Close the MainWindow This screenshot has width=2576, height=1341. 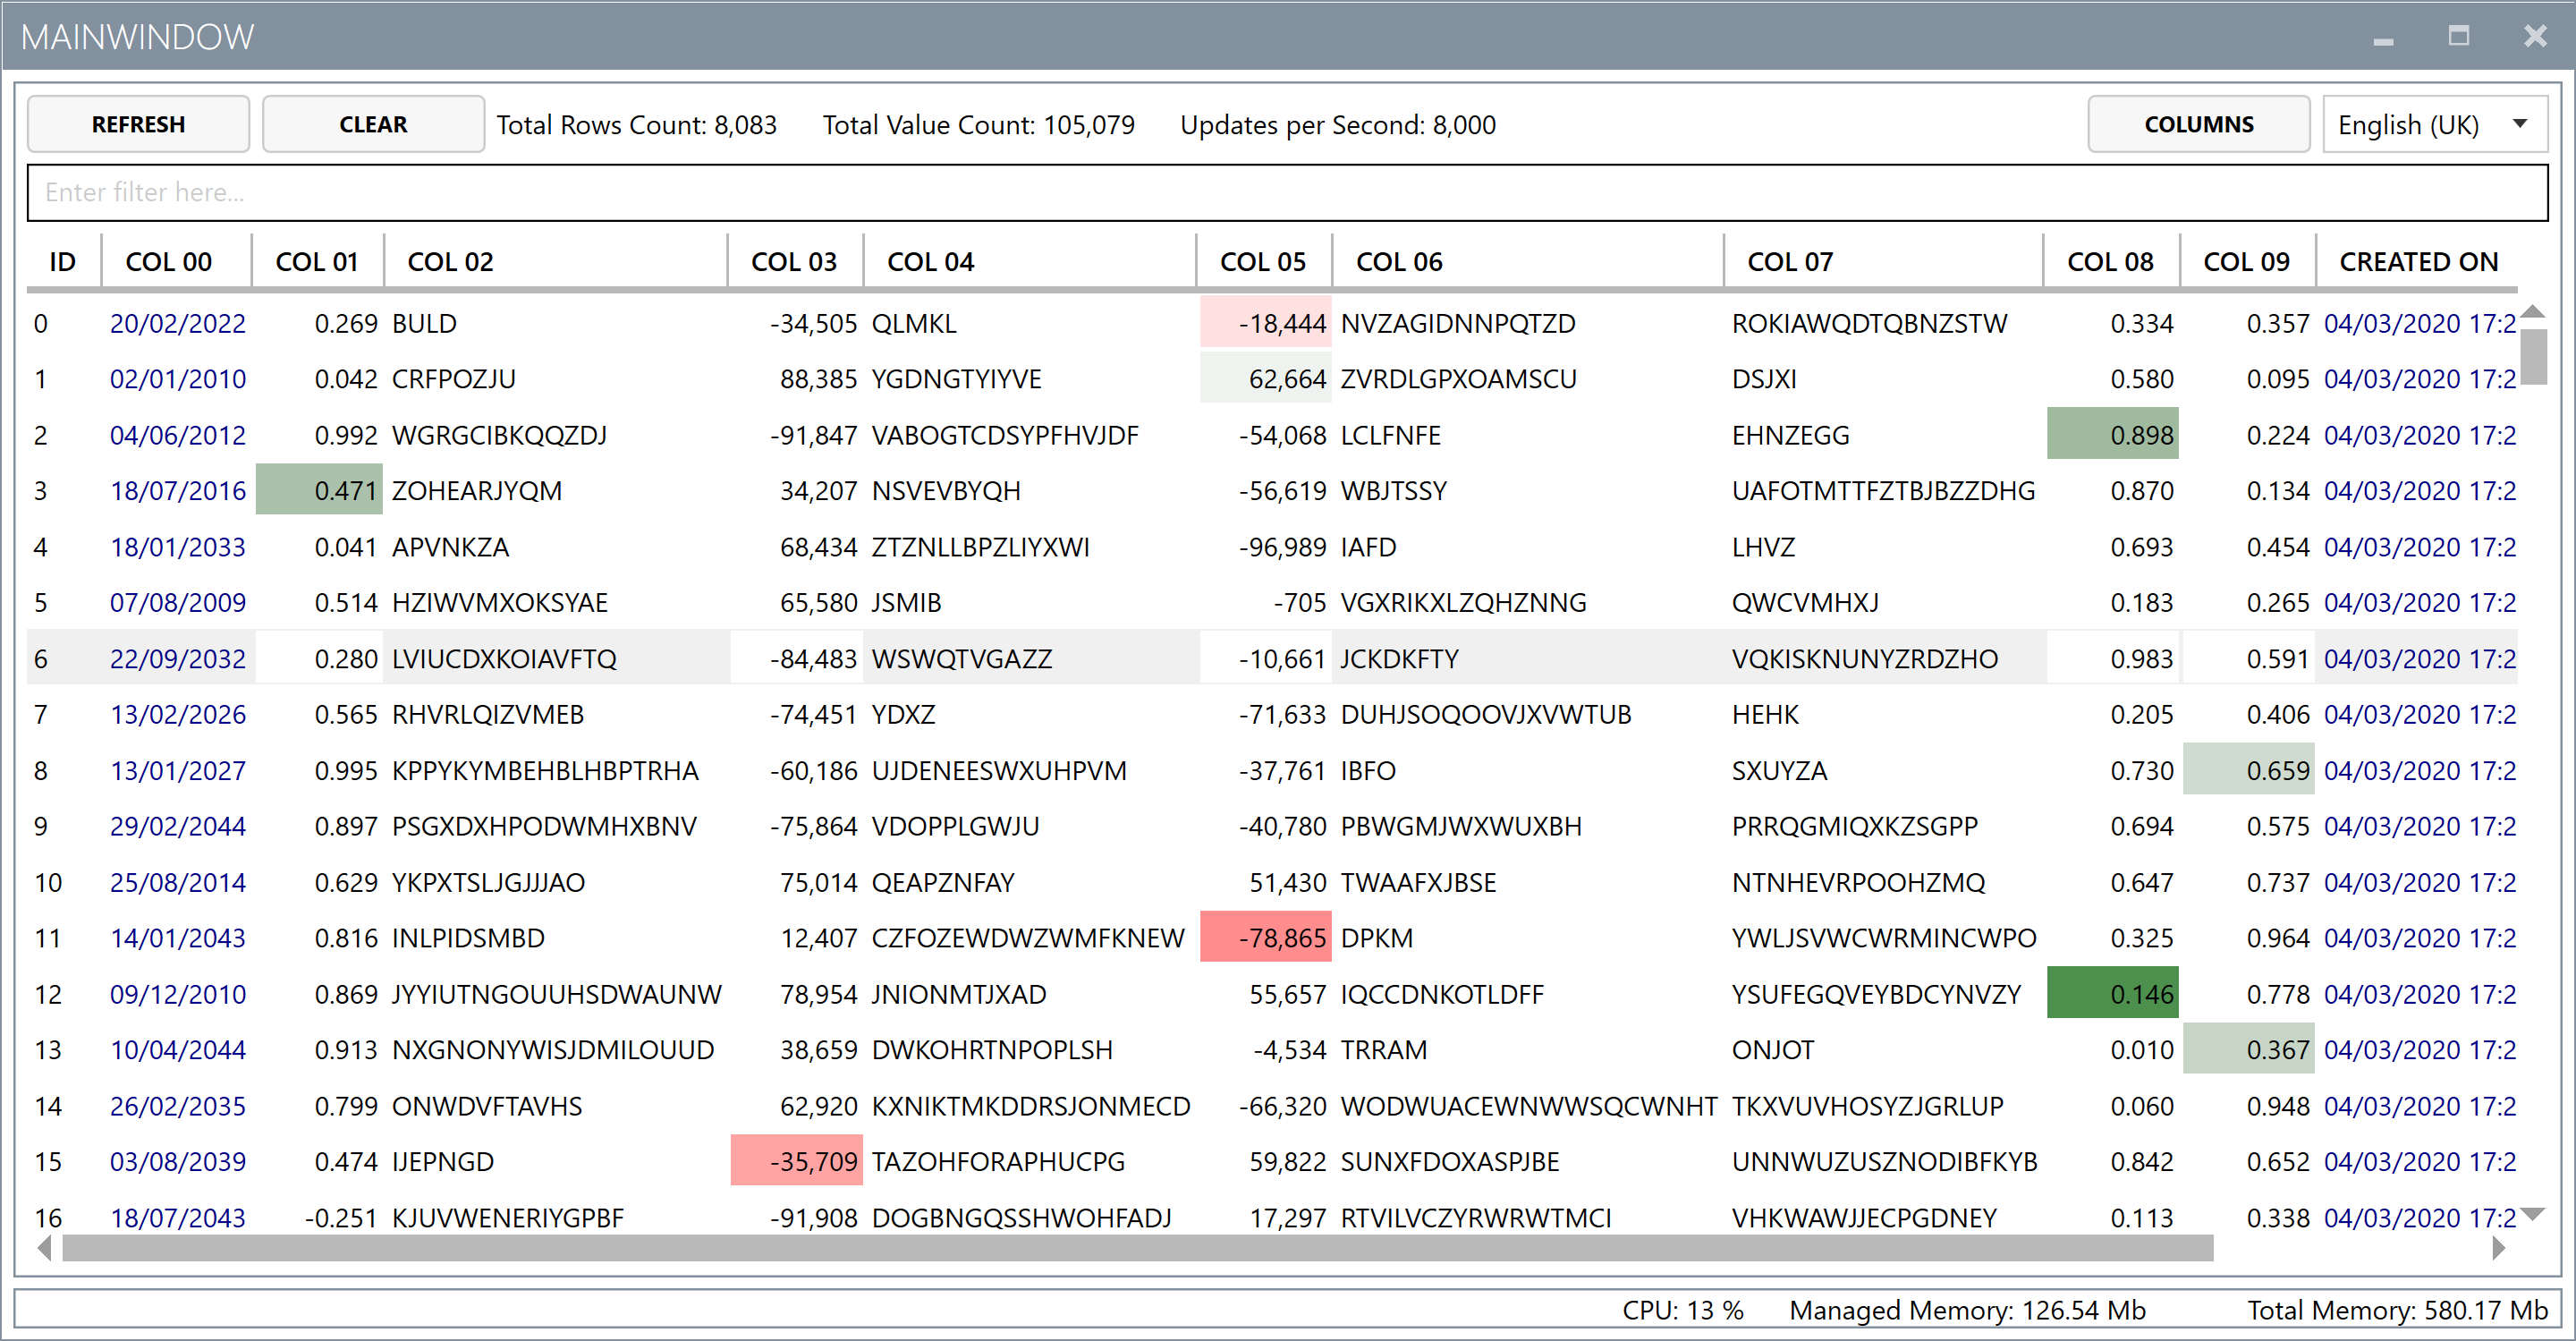click(x=2534, y=37)
